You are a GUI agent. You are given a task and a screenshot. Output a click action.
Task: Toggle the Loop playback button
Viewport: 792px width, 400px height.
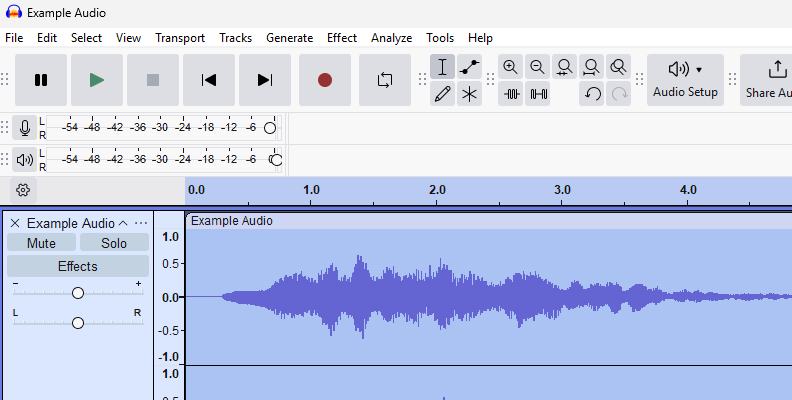pos(385,80)
